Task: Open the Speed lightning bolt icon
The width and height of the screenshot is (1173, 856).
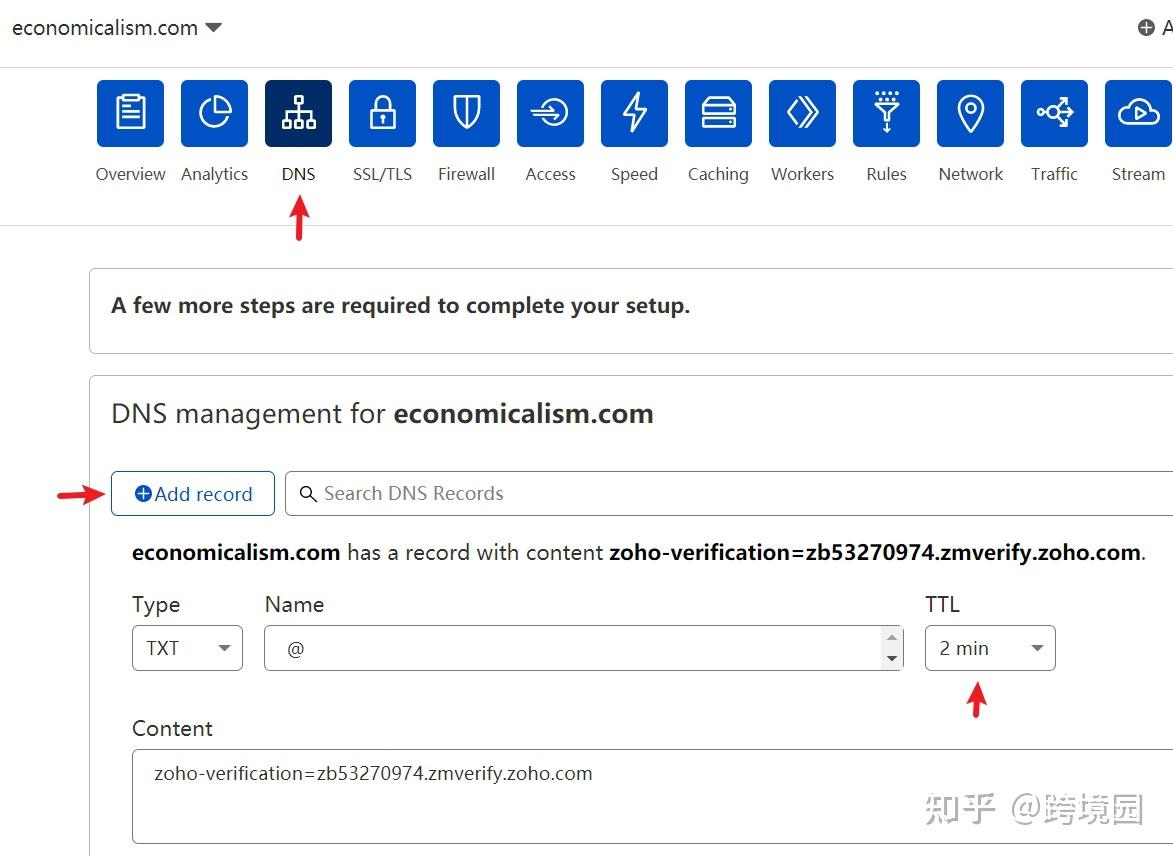Action: coord(634,113)
